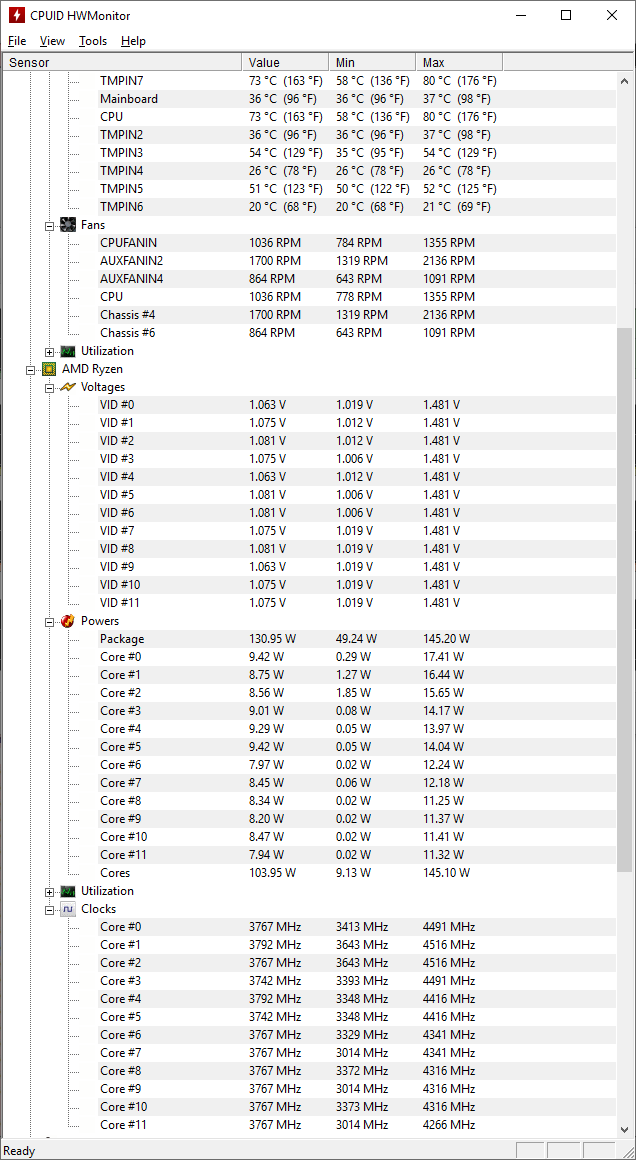Select the Mainboard temperature row
Viewport: 636px width, 1160px height.
(x=356, y=98)
